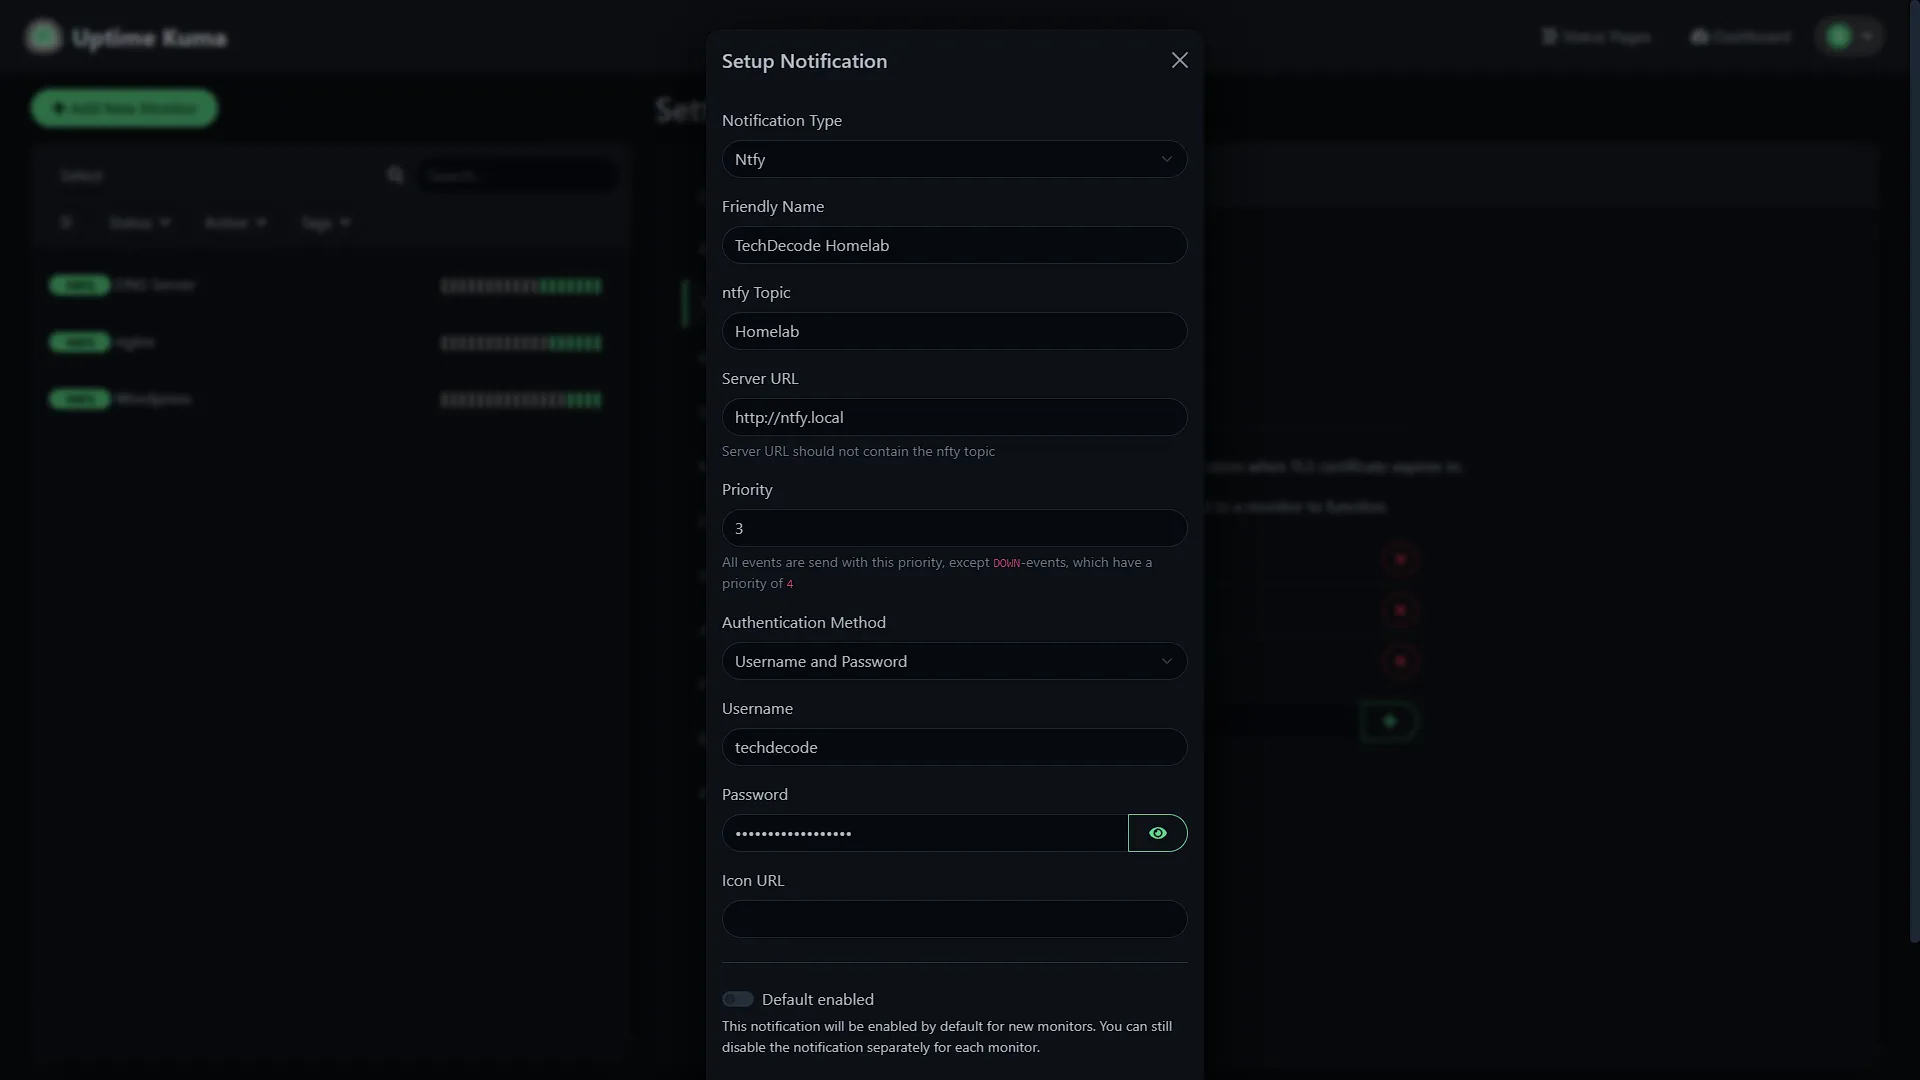This screenshot has width=1920, height=1080.
Task: Click the empty Icon URL field
Action: coord(954,919)
